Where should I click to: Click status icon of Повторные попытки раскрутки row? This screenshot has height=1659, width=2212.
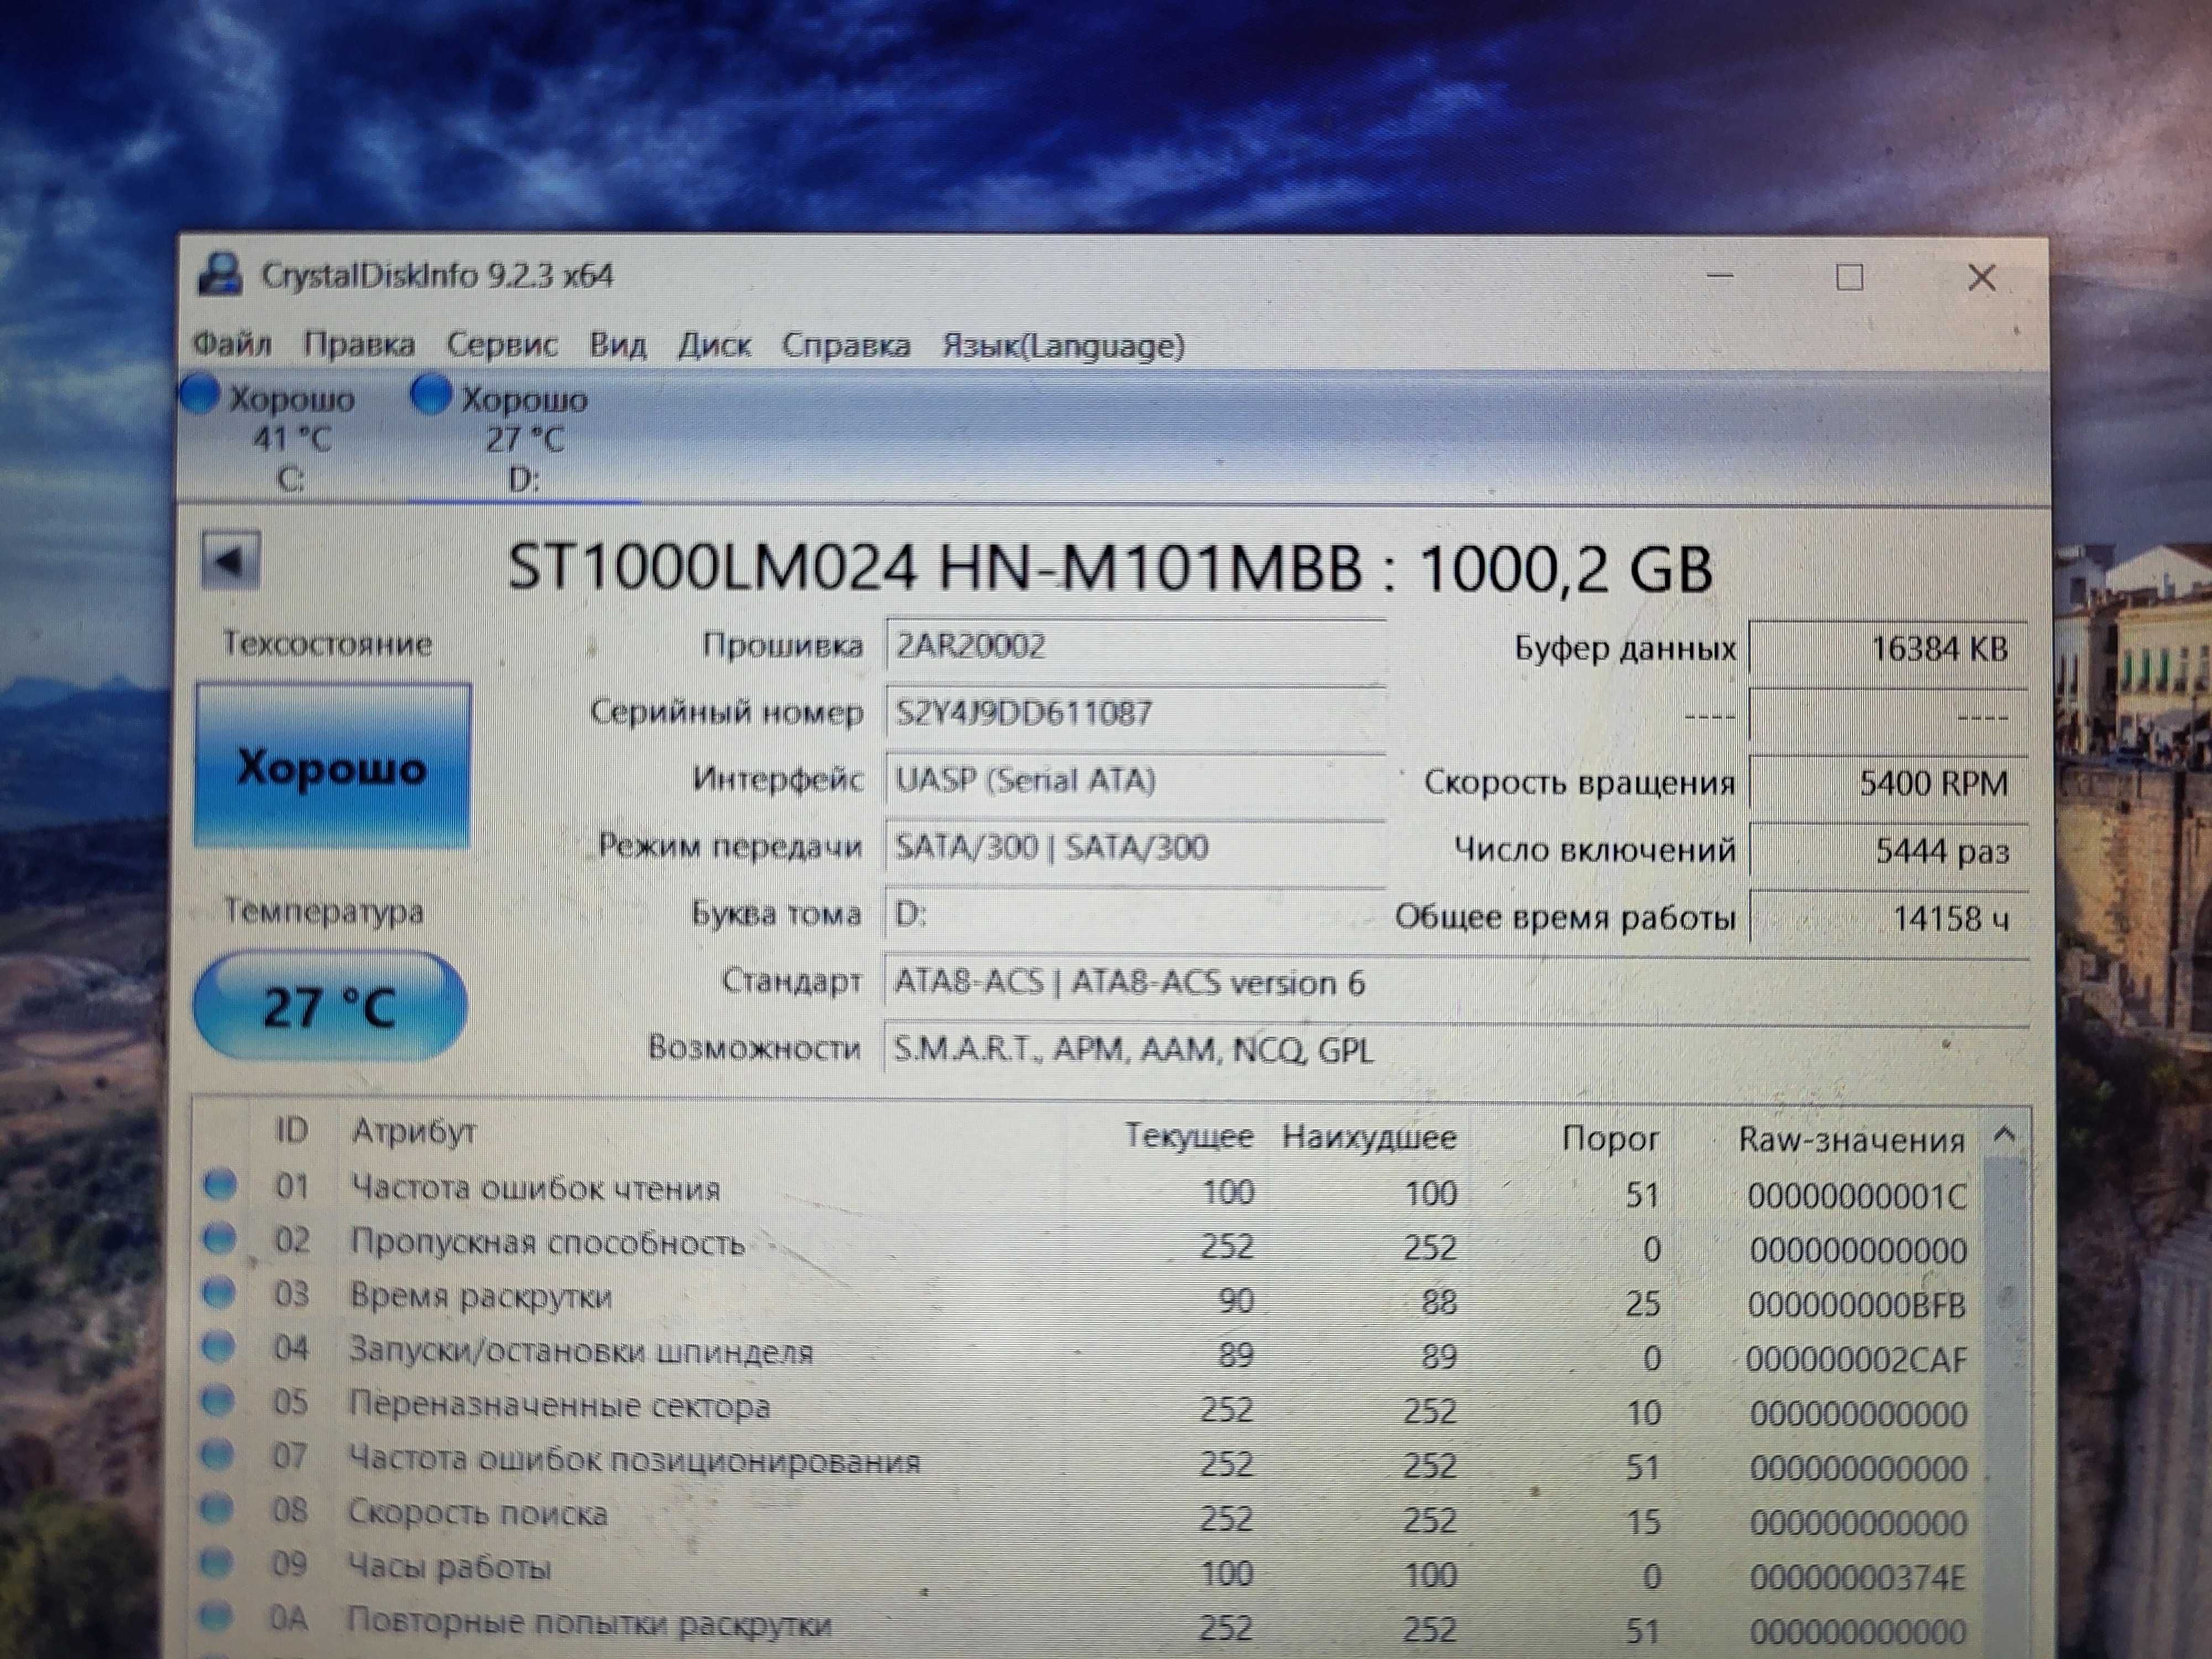click(x=216, y=1617)
